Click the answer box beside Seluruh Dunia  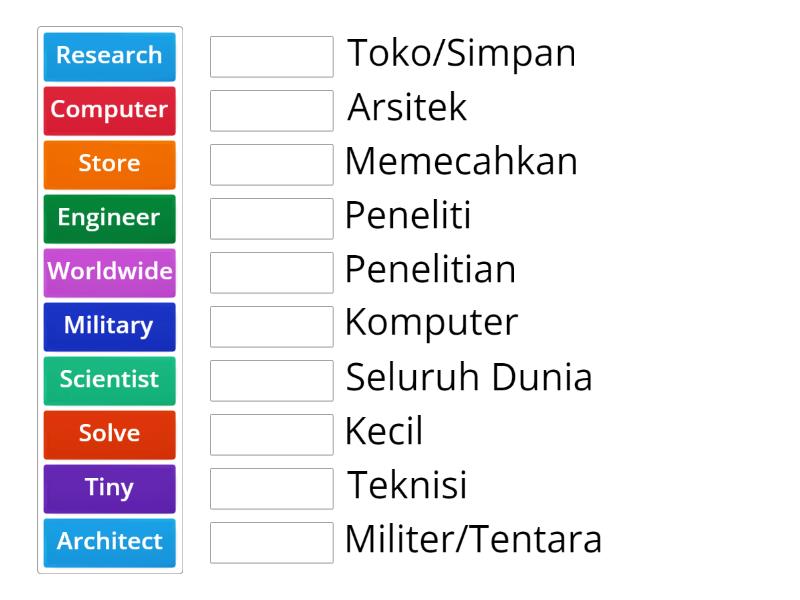click(x=271, y=381)
